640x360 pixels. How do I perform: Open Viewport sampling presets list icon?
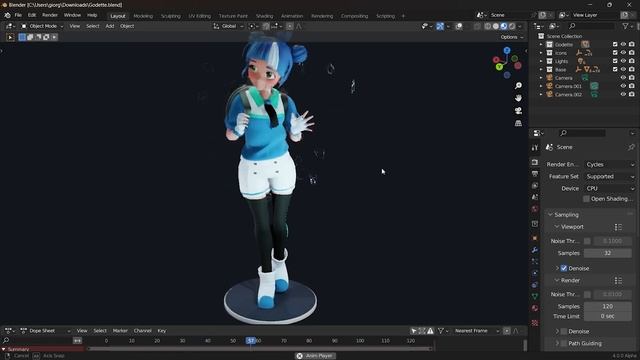click(x=618, y=227)
